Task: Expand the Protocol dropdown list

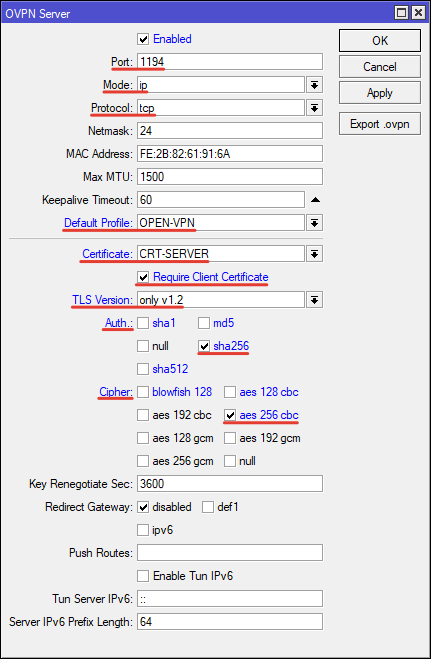Action: 314,108
